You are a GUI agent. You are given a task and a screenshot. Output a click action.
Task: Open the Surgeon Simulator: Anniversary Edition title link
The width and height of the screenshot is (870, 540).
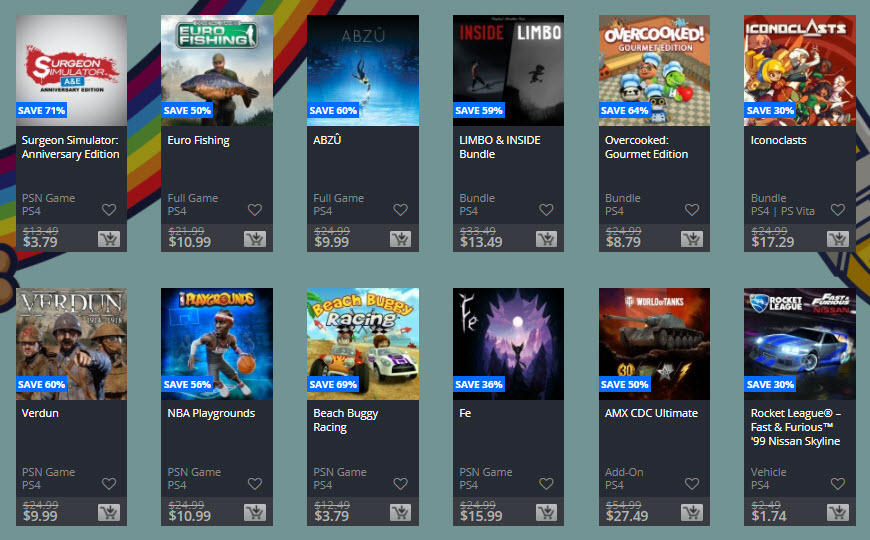[x=70, y=147]
